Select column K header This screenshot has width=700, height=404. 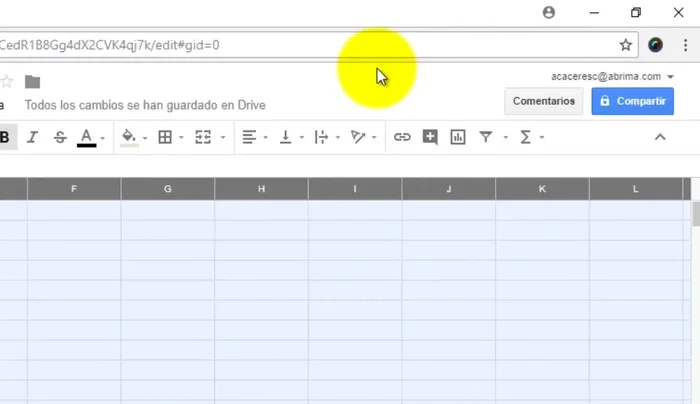(542, 189)
